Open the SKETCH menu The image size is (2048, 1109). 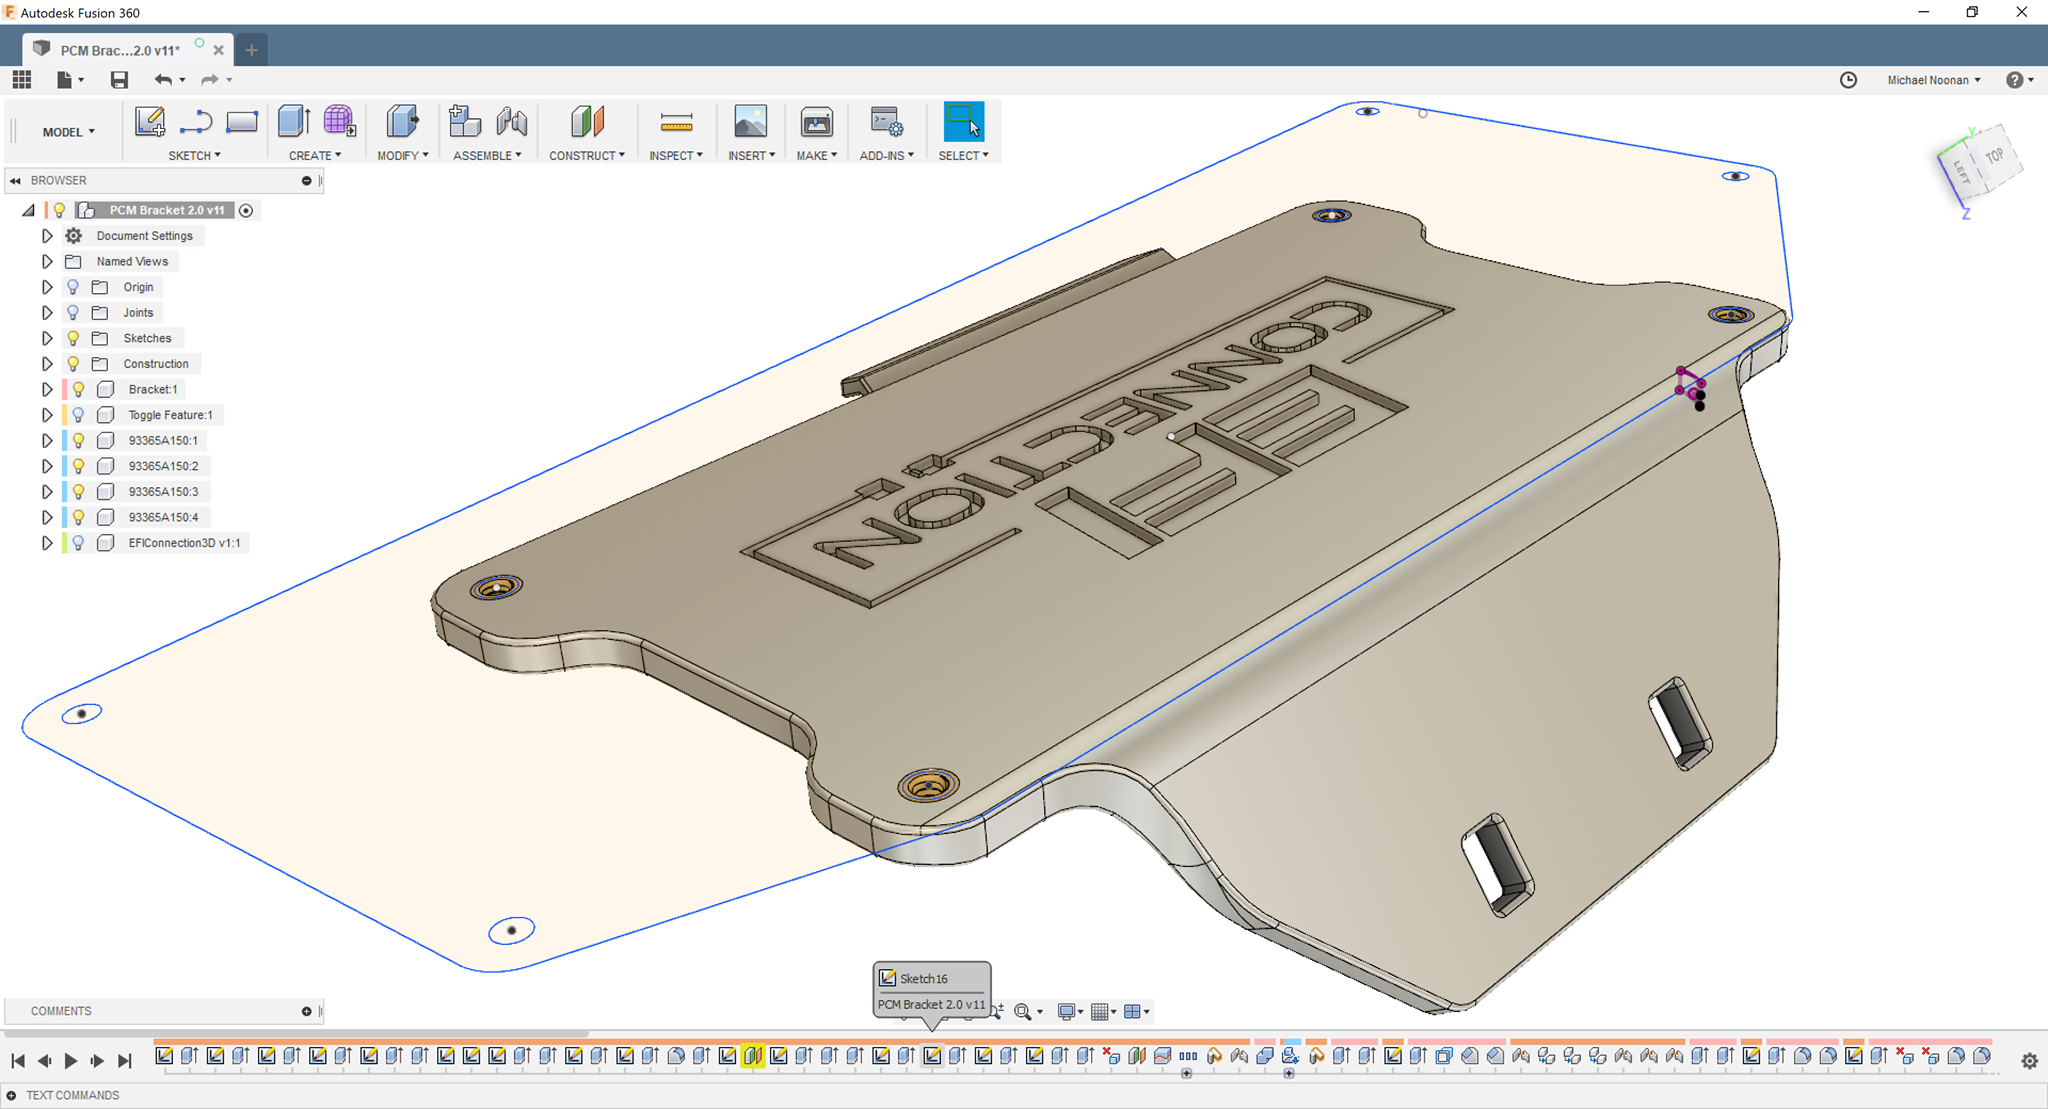[x=194, y=155]
